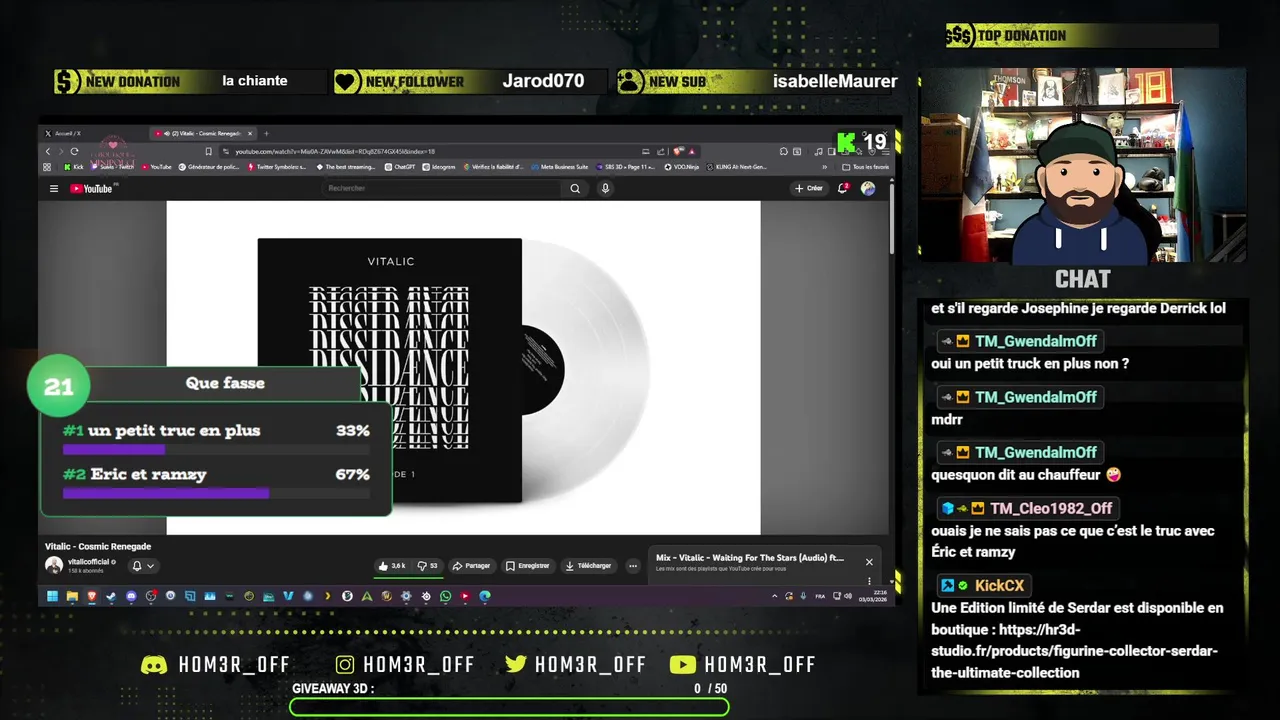
Task: Click the Brave shields icon in address bar
Action: [678, 151]
